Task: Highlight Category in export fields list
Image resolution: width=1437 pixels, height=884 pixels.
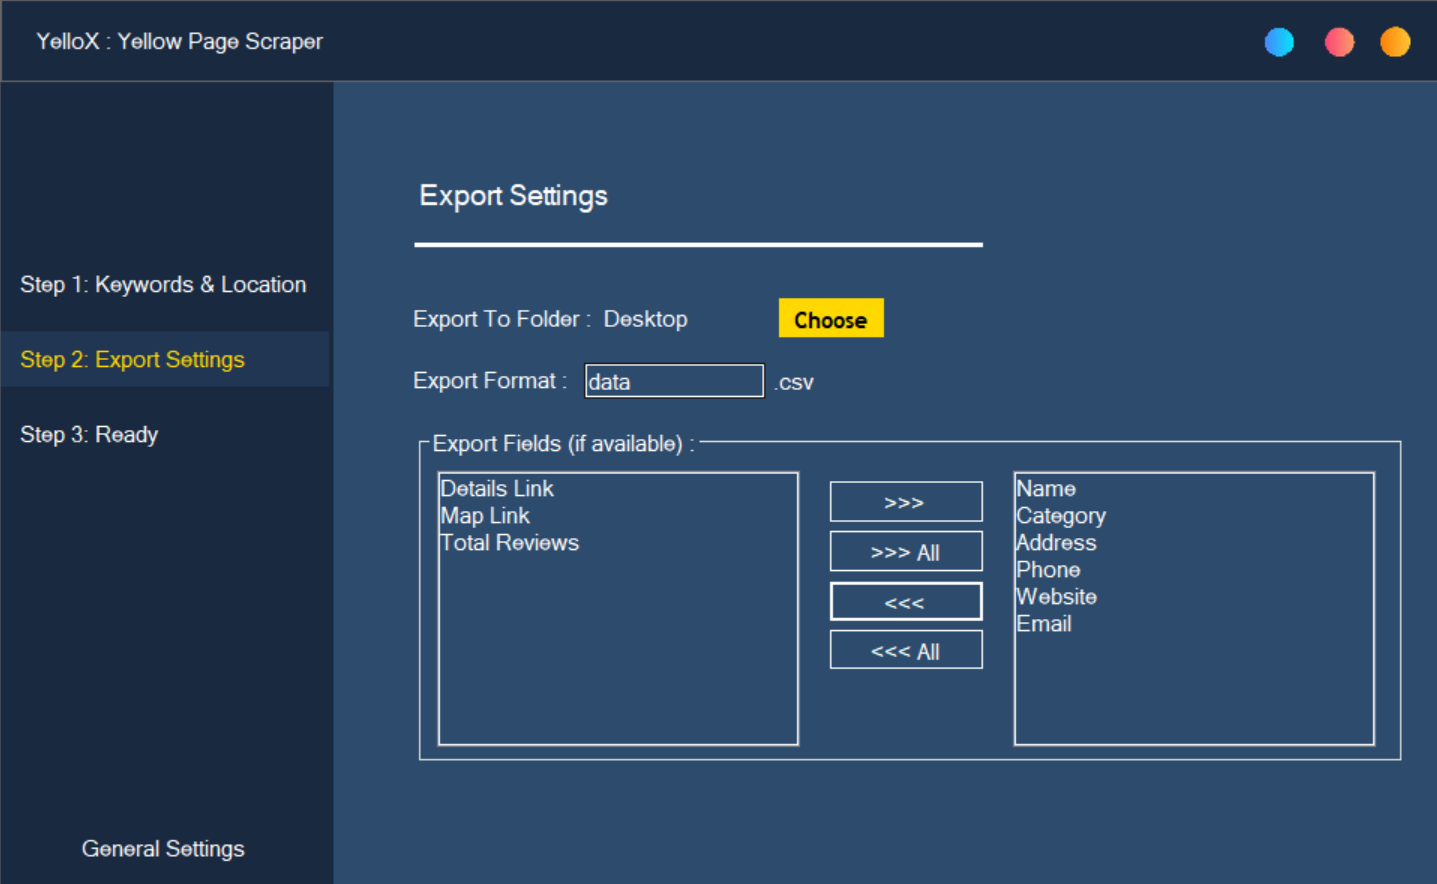Action: (1061, 516)
